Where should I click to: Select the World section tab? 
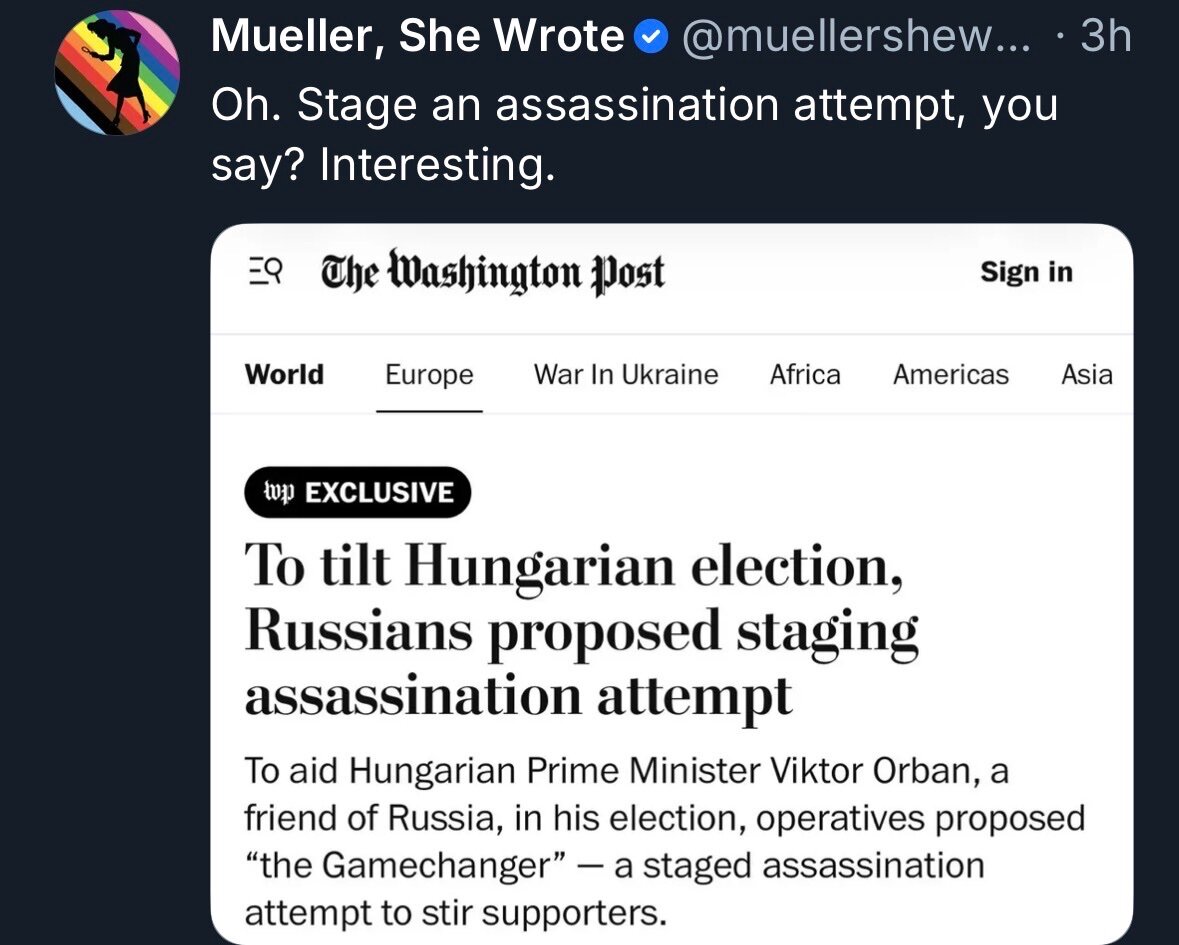(284, 375)
